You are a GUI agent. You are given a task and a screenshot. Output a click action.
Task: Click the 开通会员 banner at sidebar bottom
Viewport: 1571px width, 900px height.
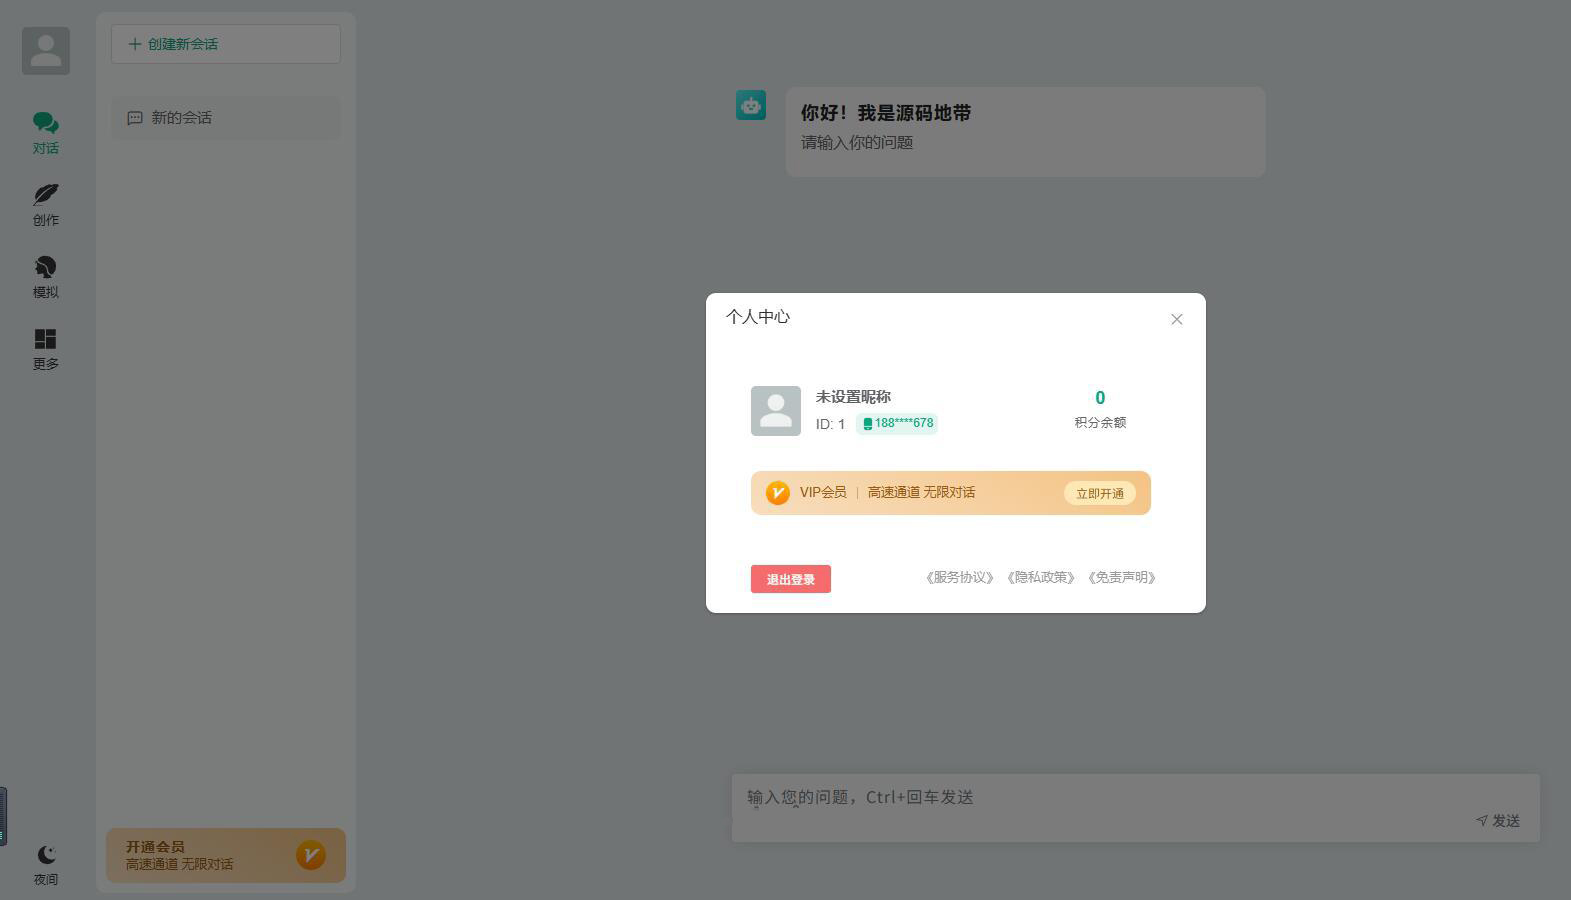226,855
